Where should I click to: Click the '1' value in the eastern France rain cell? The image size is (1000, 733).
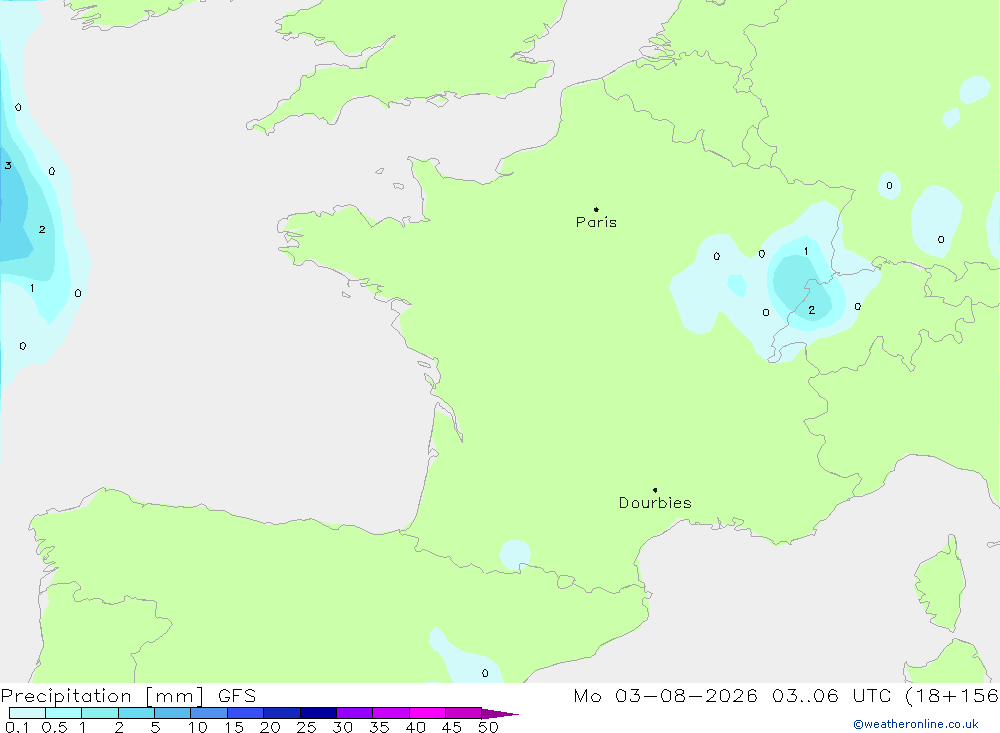click(x=806, y=251)
